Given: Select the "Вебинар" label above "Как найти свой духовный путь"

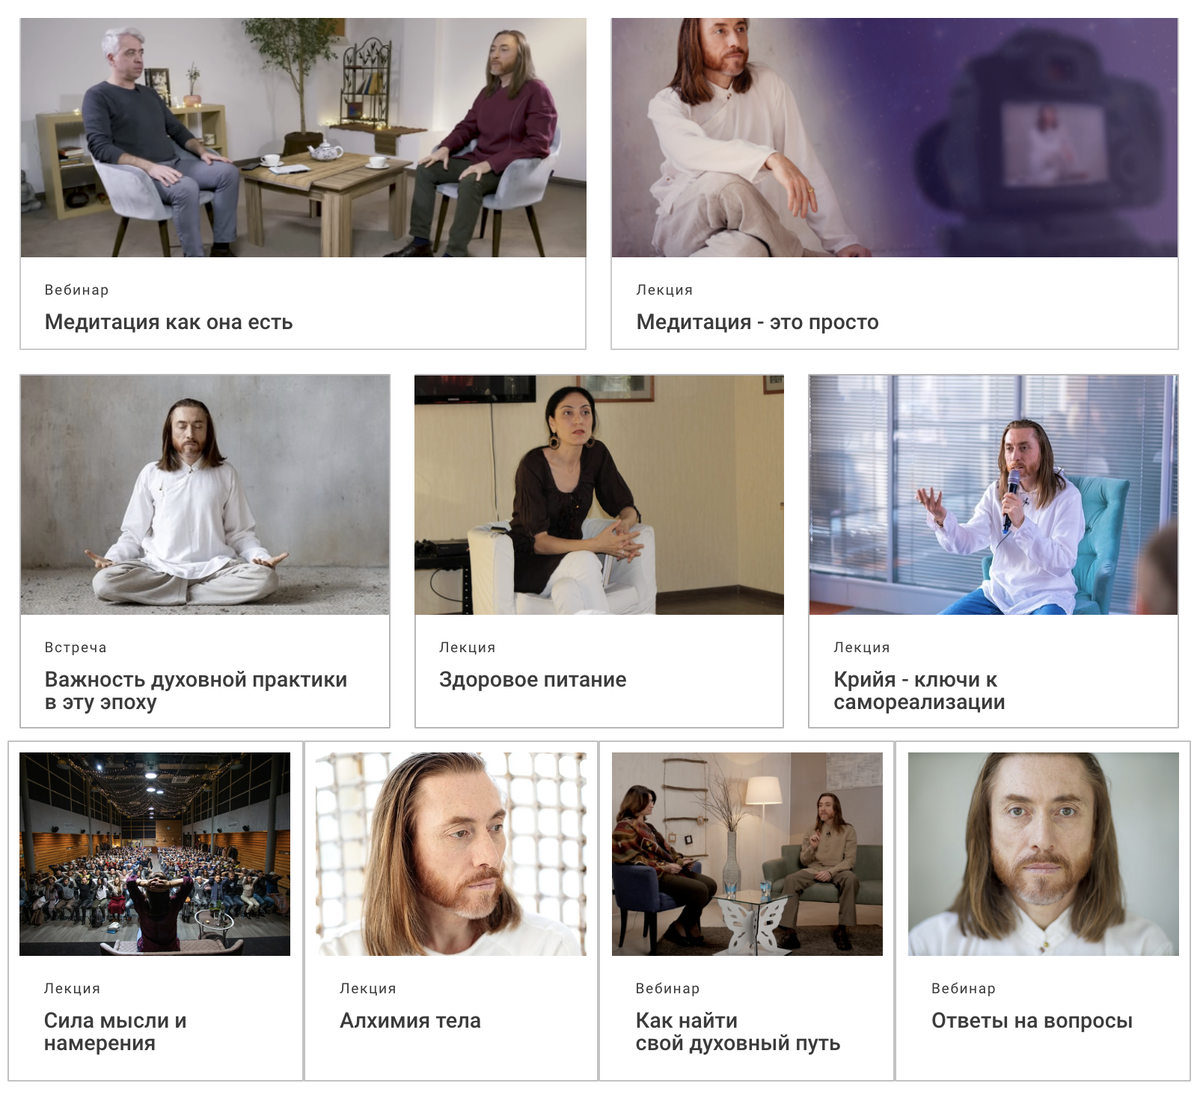Looking at the screenshot, I should click(668, 989).
